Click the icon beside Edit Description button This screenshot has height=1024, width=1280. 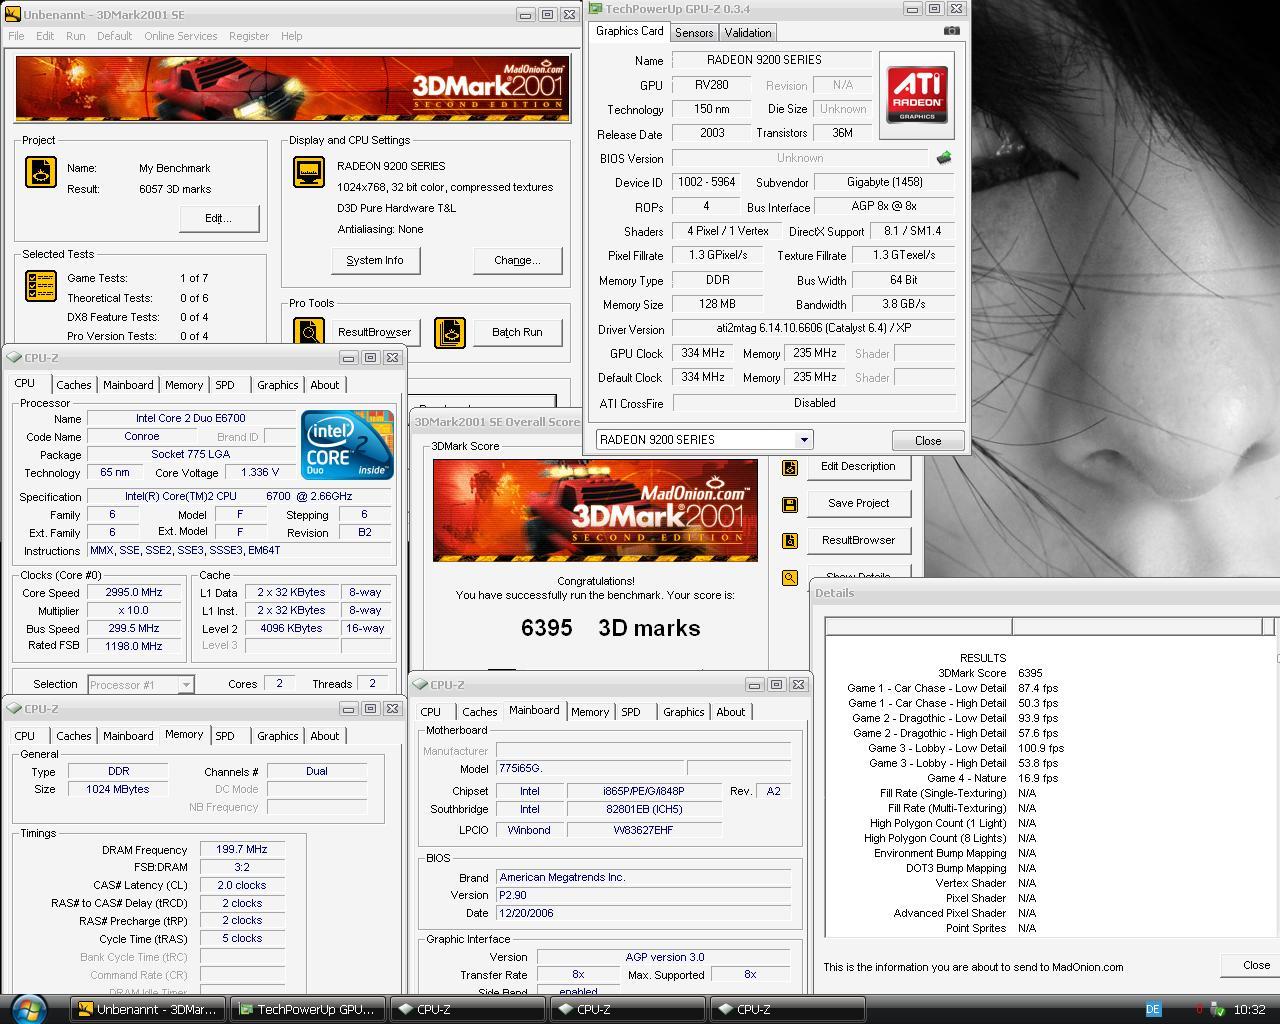pyautogui.click(x=790, y=468)
